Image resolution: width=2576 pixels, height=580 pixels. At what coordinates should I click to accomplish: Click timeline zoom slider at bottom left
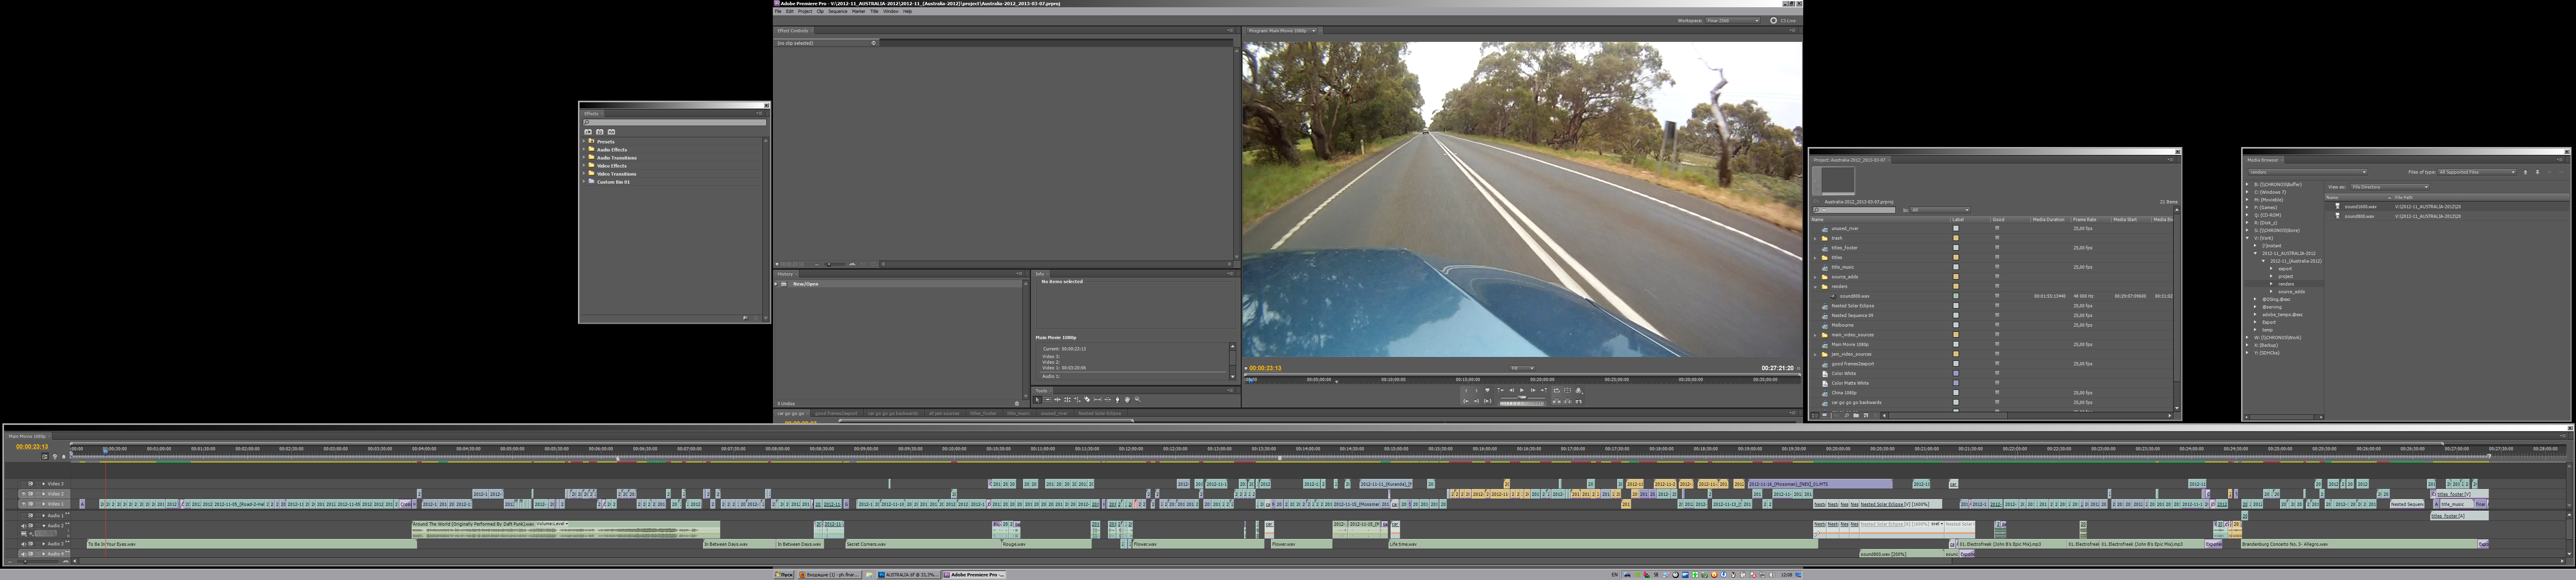[x=37, y=562]
